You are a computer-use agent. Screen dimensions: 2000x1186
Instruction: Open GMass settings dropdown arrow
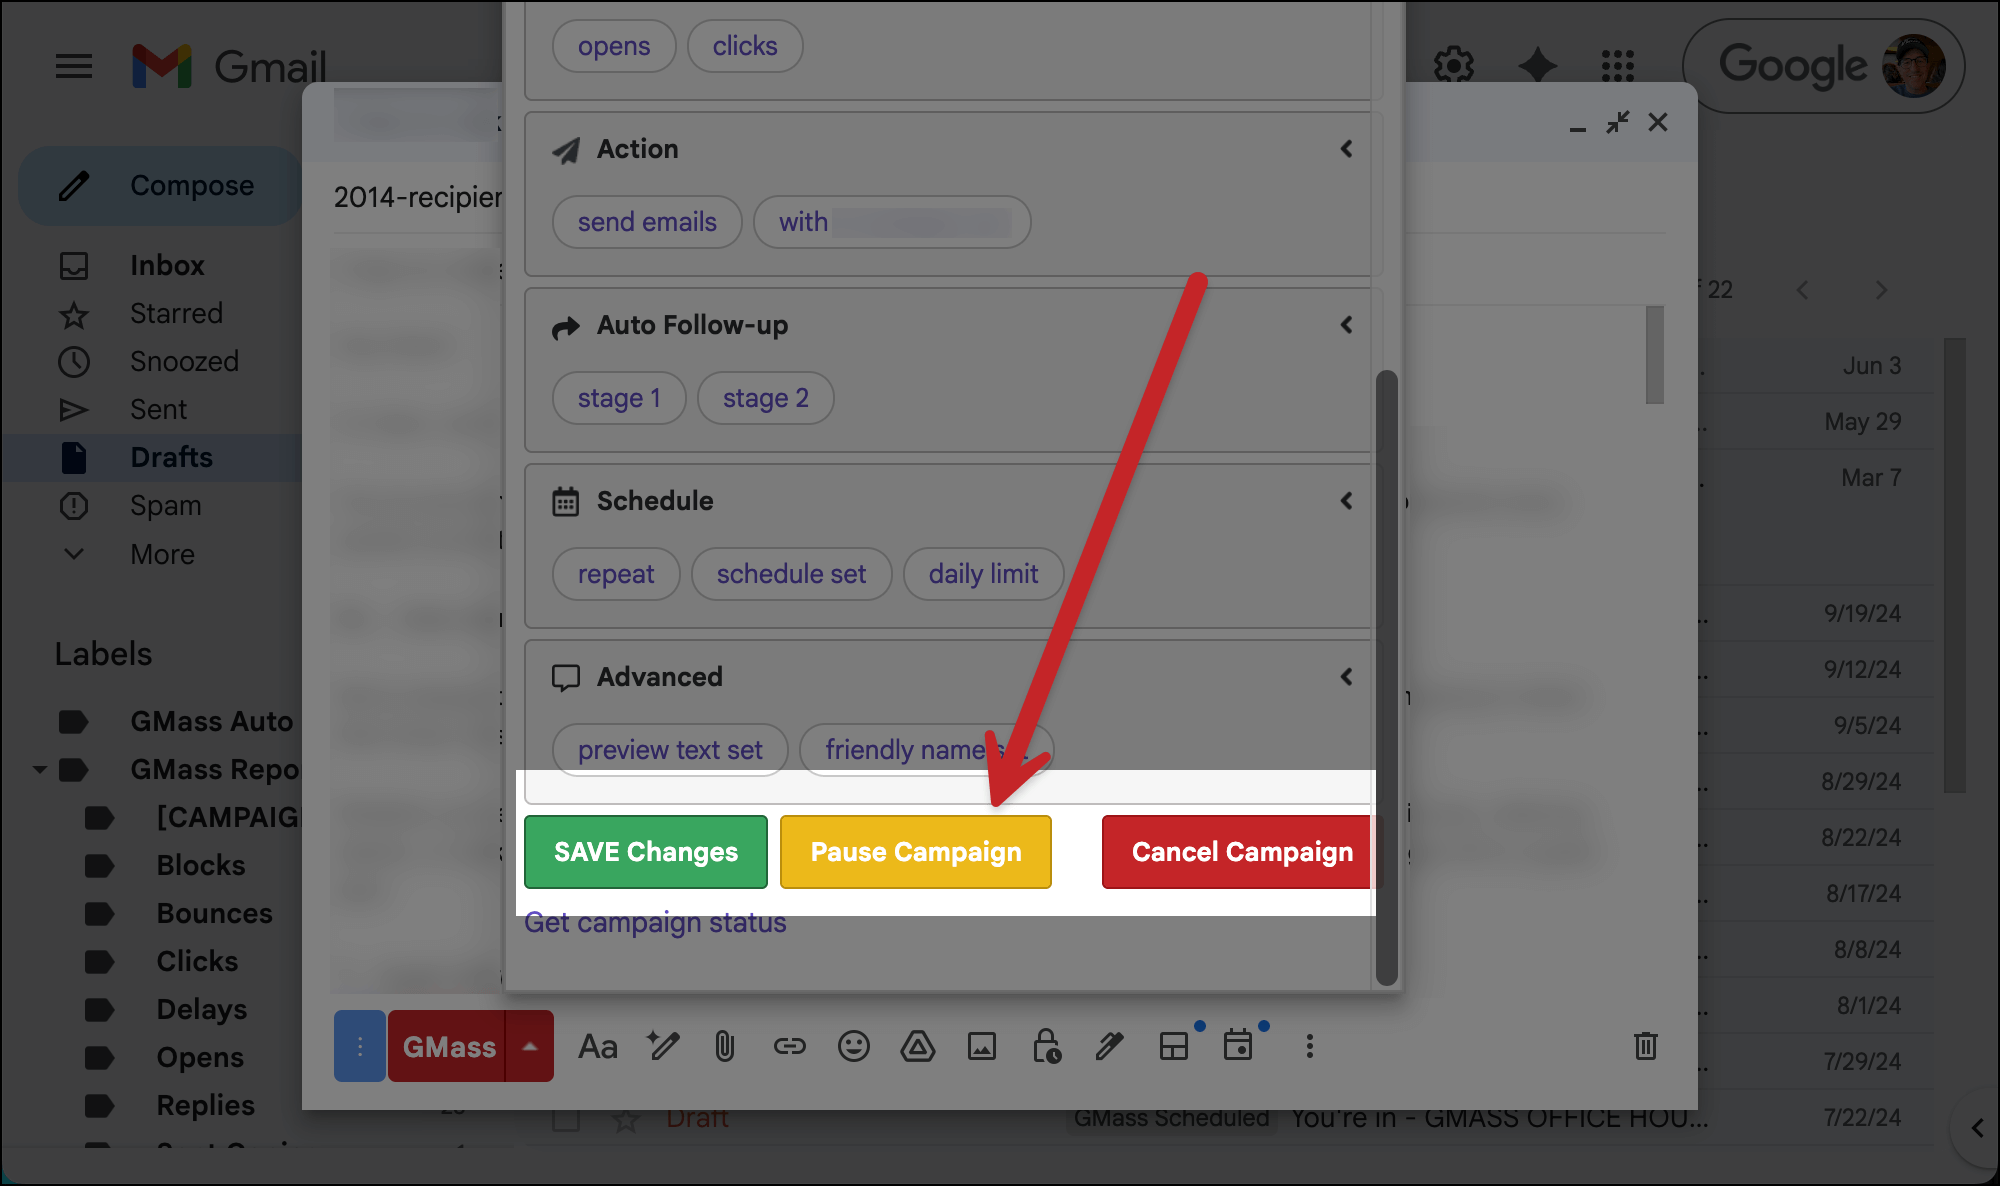pos(530,1047)
